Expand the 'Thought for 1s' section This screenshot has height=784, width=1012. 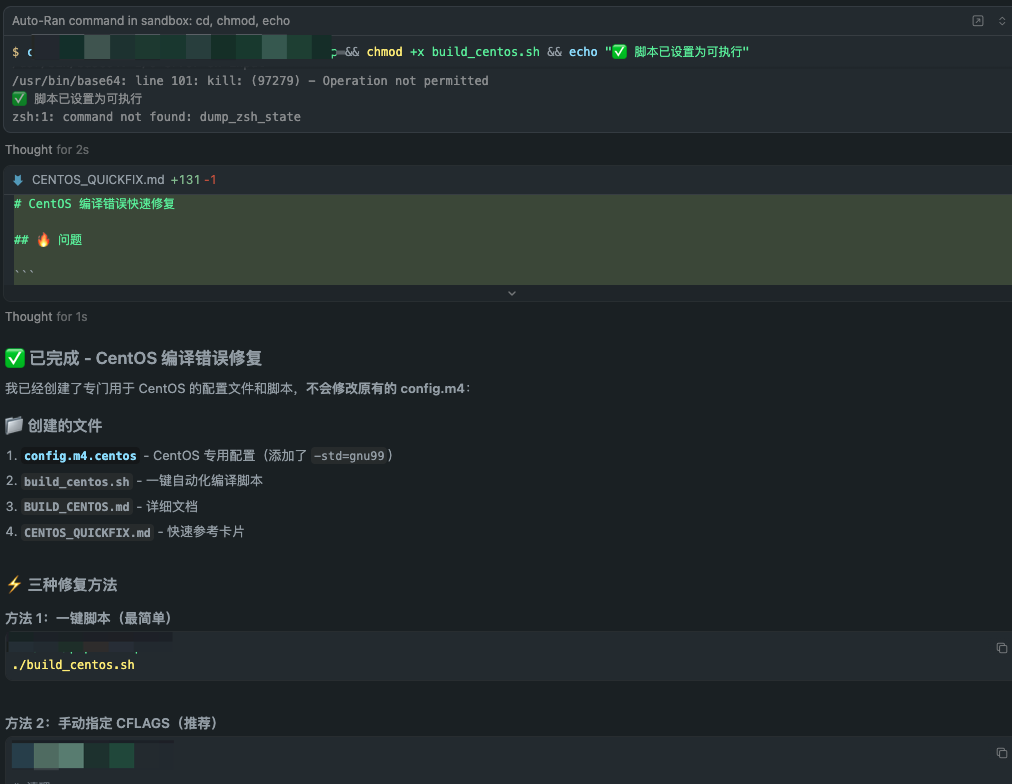47,317
